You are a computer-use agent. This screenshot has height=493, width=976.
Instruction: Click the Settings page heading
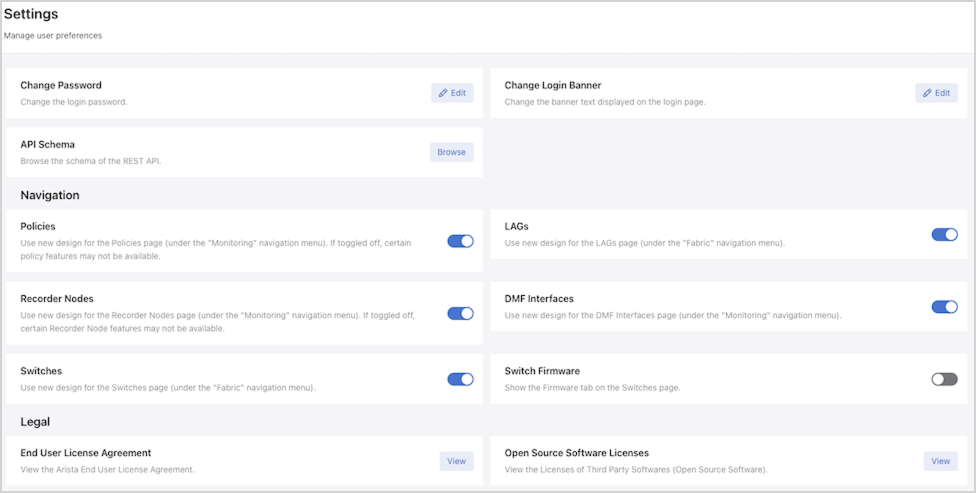click(x=31, y=15)
